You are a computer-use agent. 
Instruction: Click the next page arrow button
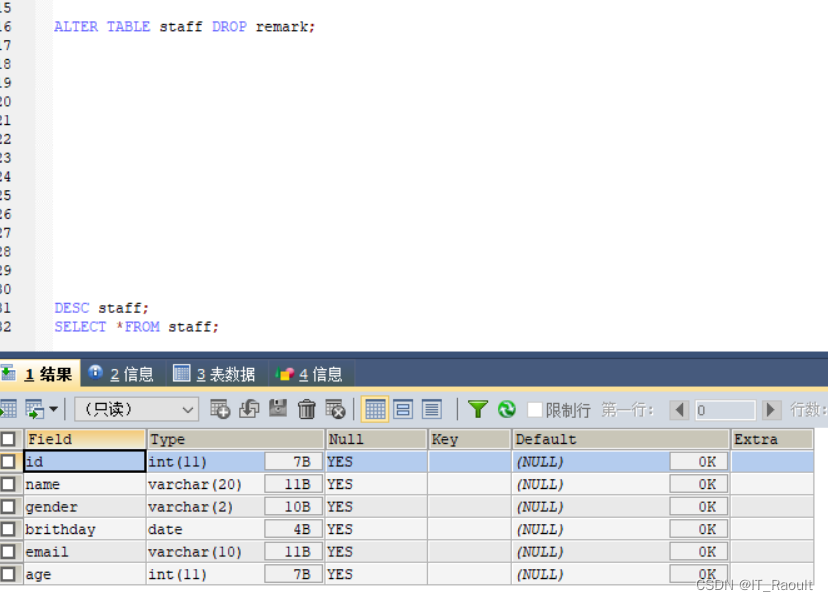coord(770,410)
